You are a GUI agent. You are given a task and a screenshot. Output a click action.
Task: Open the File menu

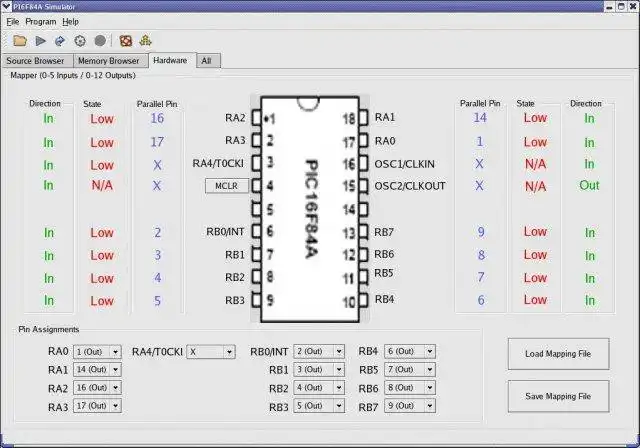click(x=13, y=22)
